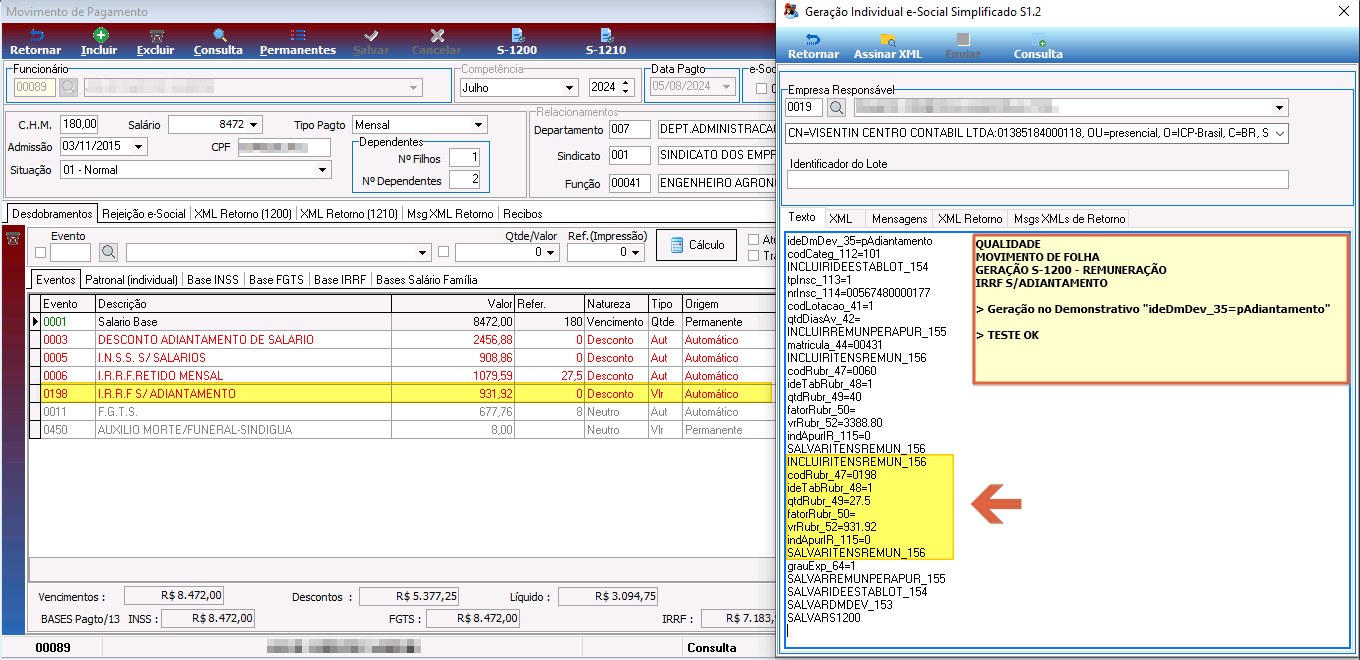Click the Natureza column header

pos(615,304)
